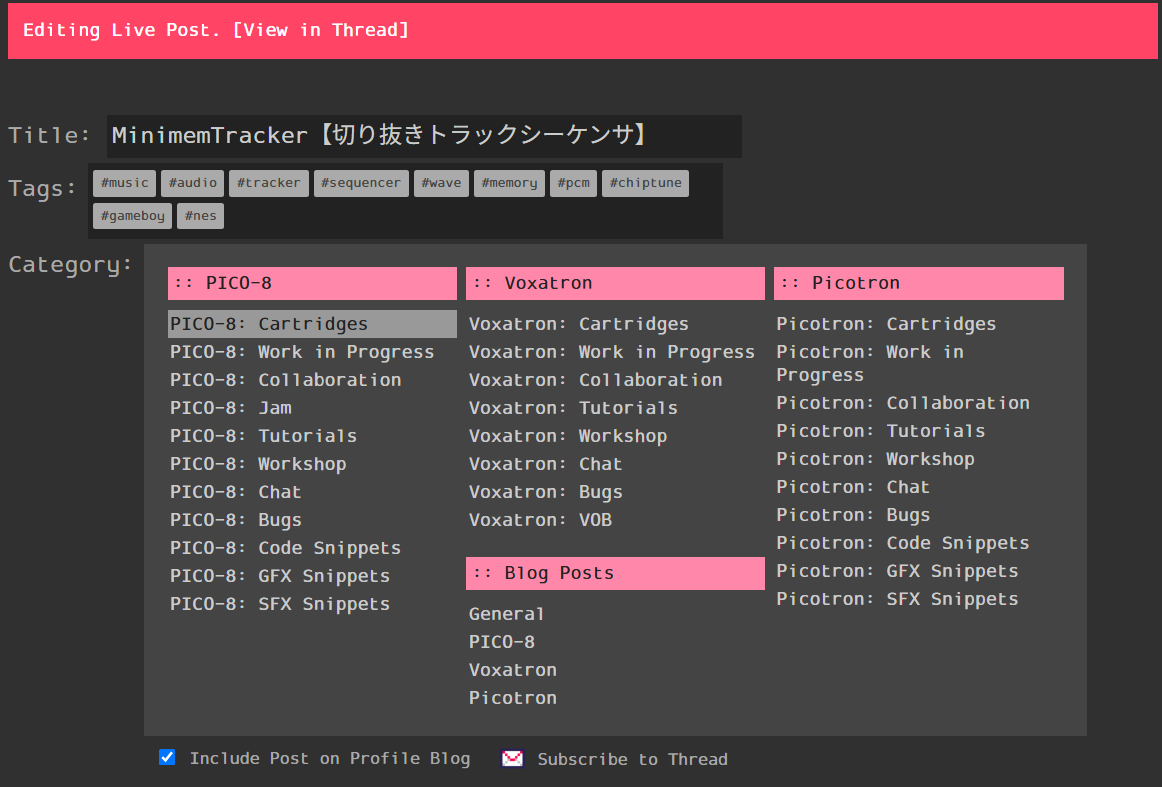This screenshot has width=1162, height=787.
Task: Select PICO-8: SFX Snippets category
Action: tap(280, 604)
